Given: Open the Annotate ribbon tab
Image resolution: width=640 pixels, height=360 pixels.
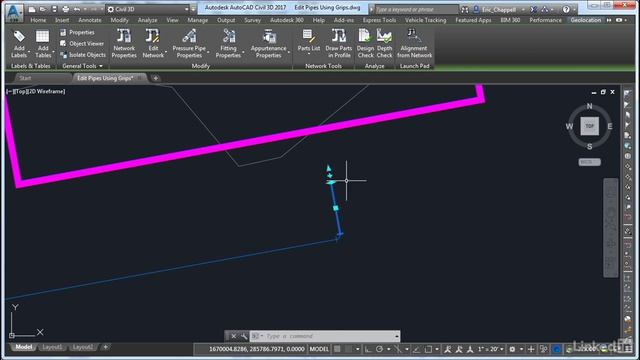Looking at the screenshot, I should point(90,20).
